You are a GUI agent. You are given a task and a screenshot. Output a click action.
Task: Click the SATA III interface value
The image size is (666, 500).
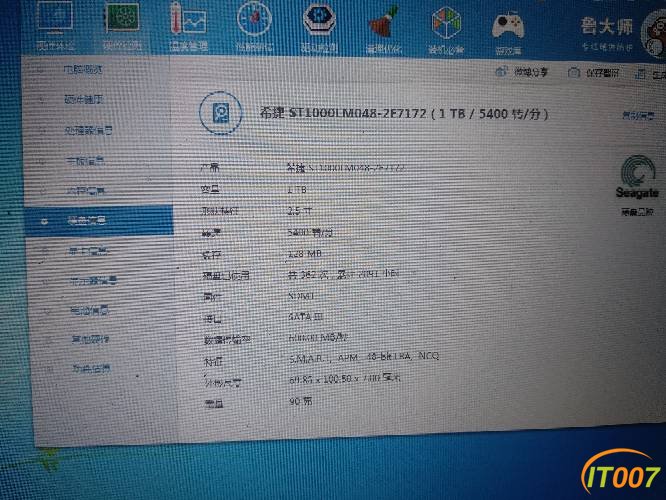306,316
